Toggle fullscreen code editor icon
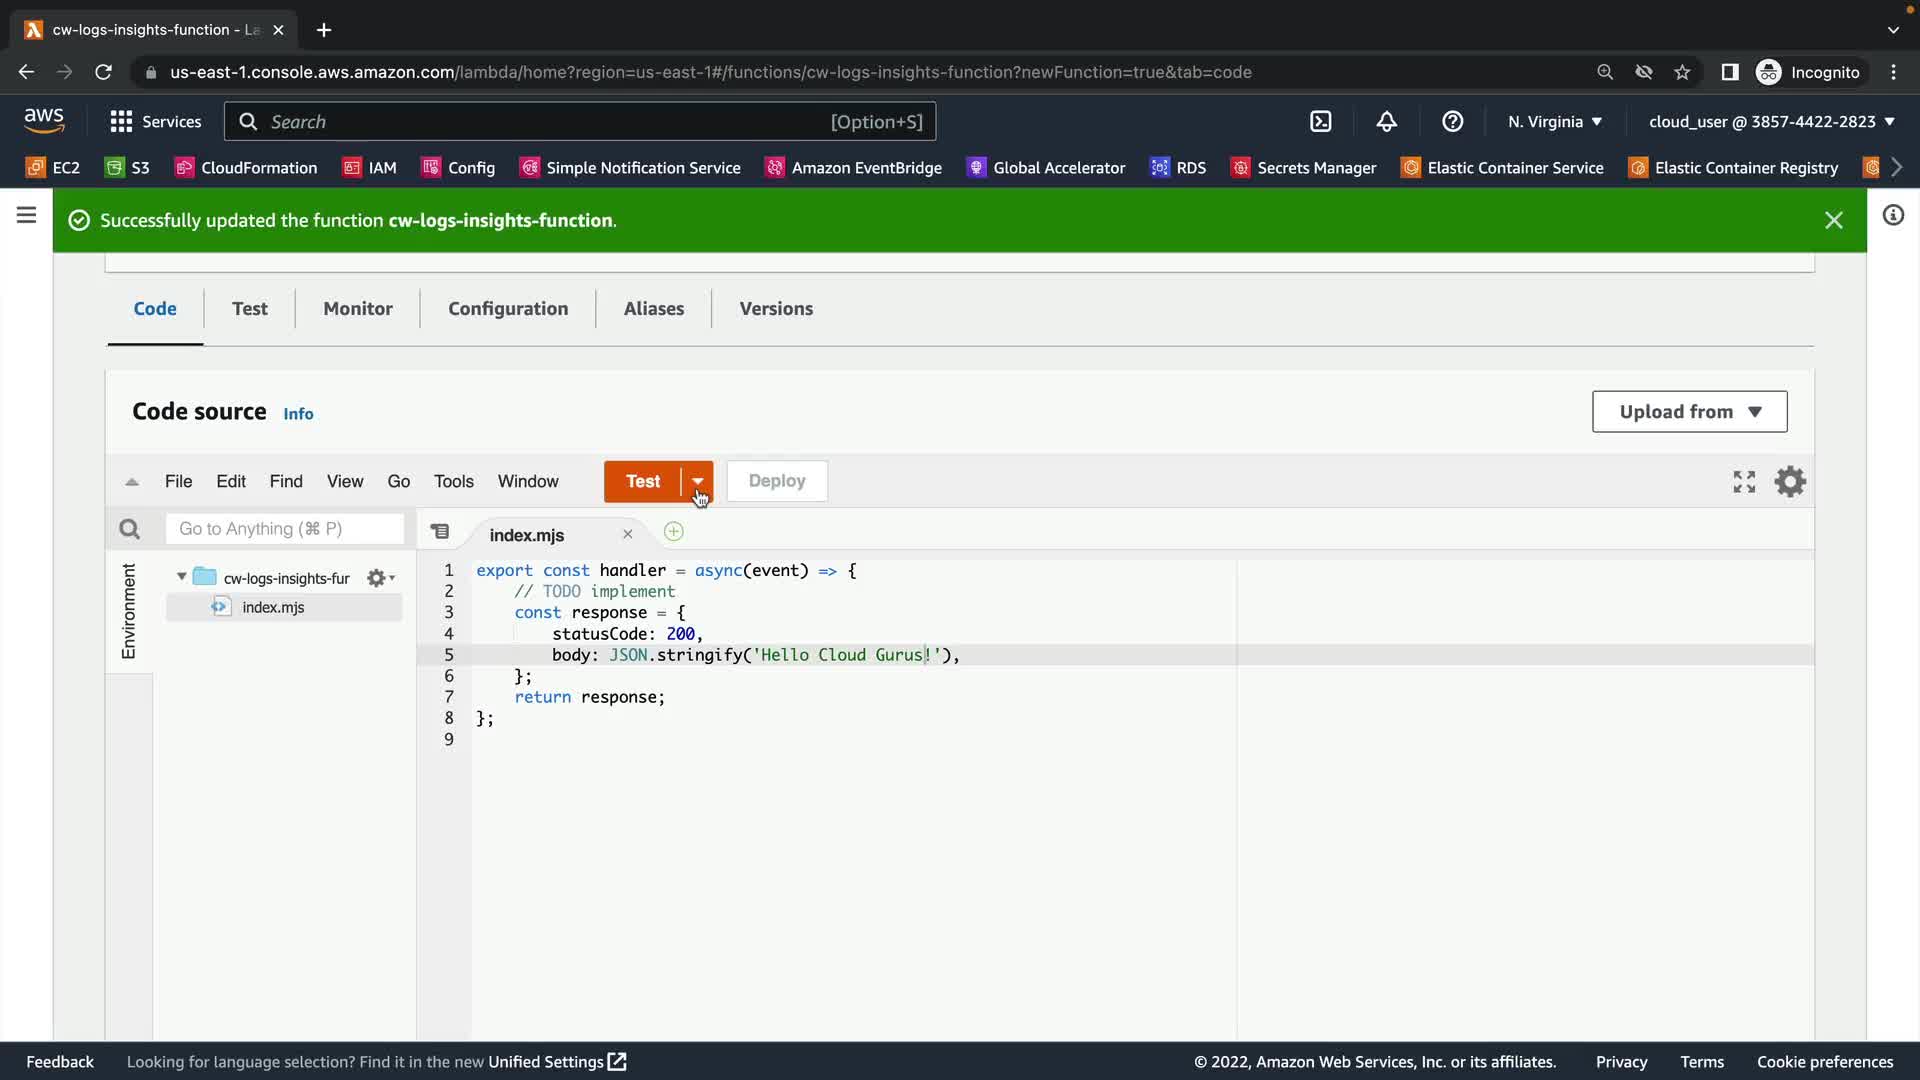 pyautogui.click(x=1744, y=482)
